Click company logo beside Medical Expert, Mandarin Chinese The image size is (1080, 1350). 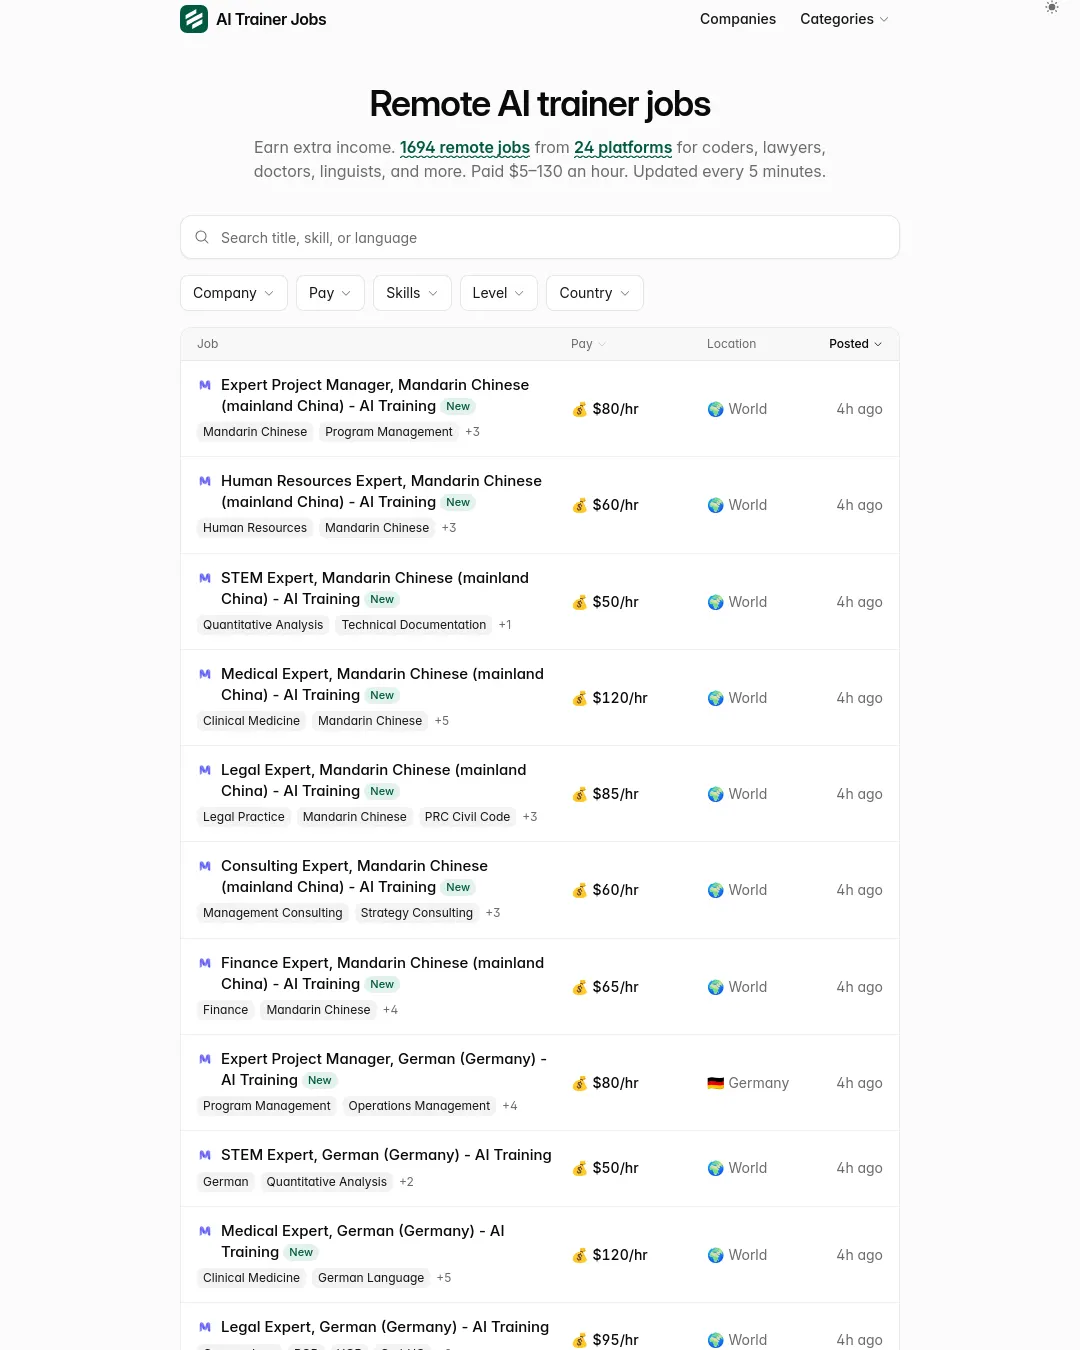[205, 674]
